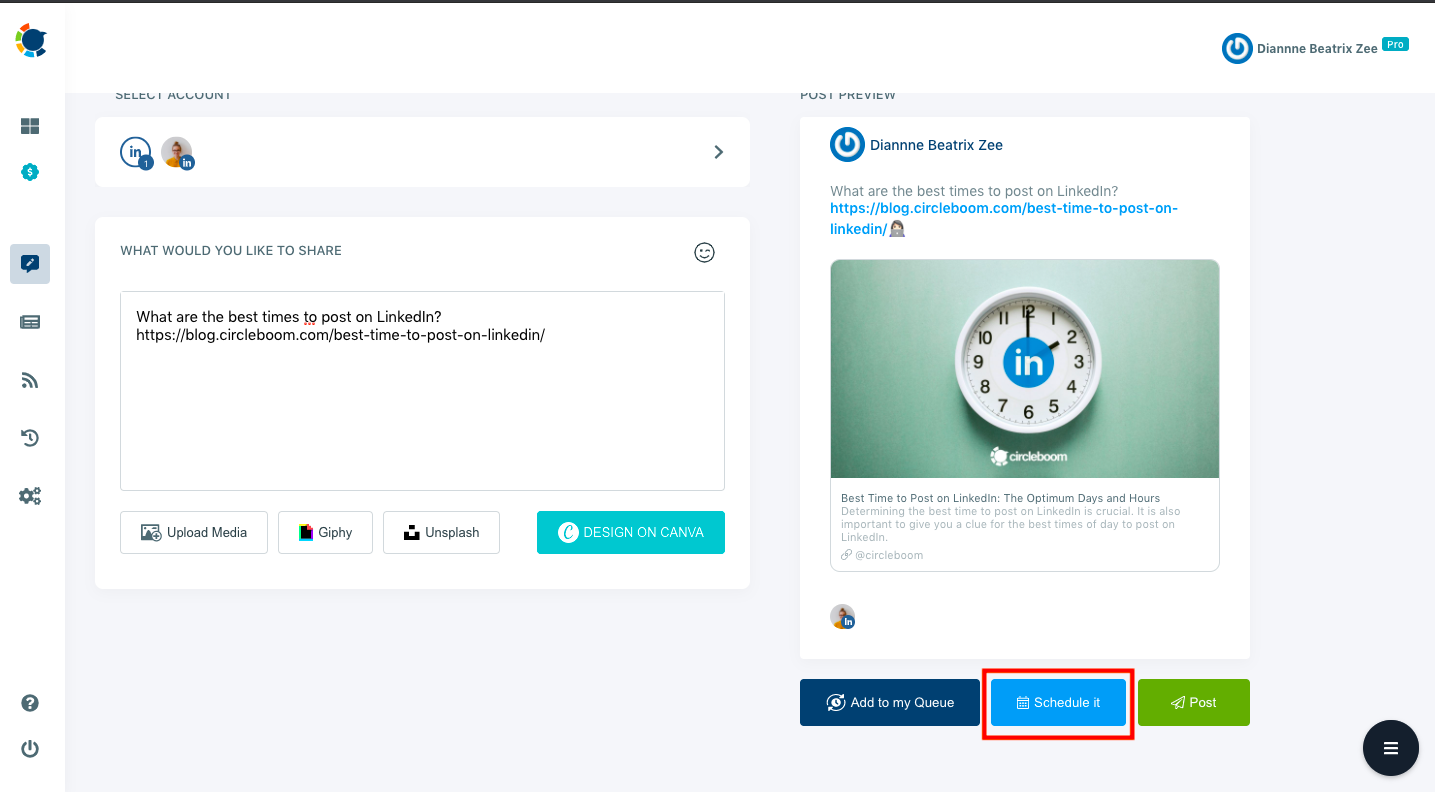Open the dashboard grid icon

[30, 126]
